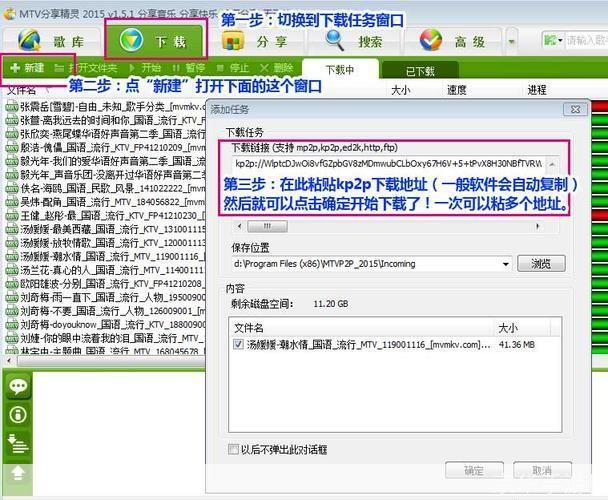Click 浏览 browse button
This screenshot has width=608, height=500.
click(x=541, y=264)
